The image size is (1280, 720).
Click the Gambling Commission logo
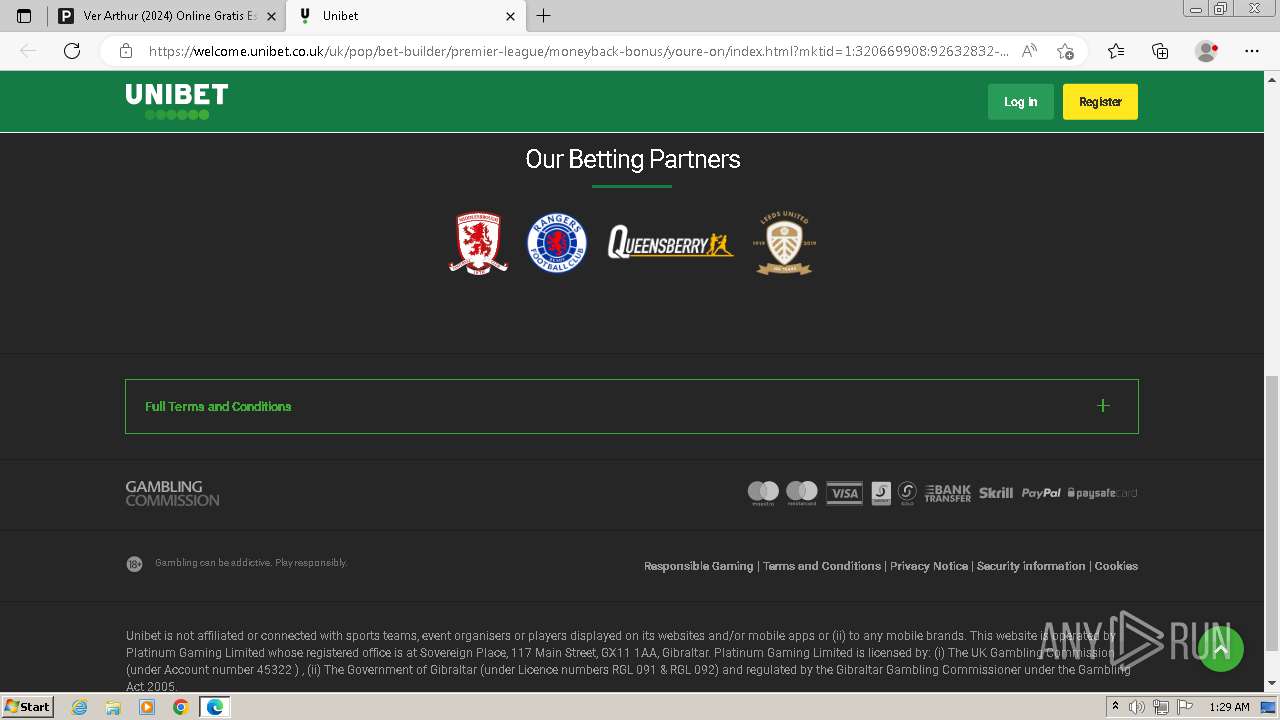pyautogui.click(x=172, y=493)
